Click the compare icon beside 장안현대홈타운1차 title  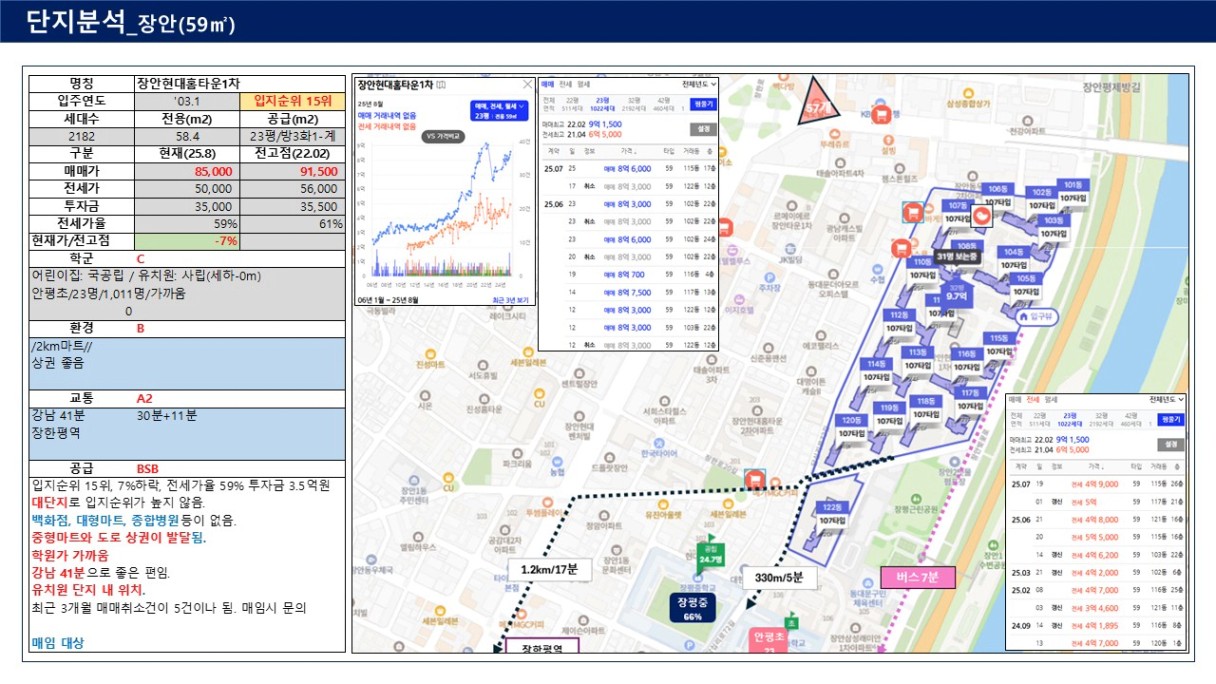(441, 85)
